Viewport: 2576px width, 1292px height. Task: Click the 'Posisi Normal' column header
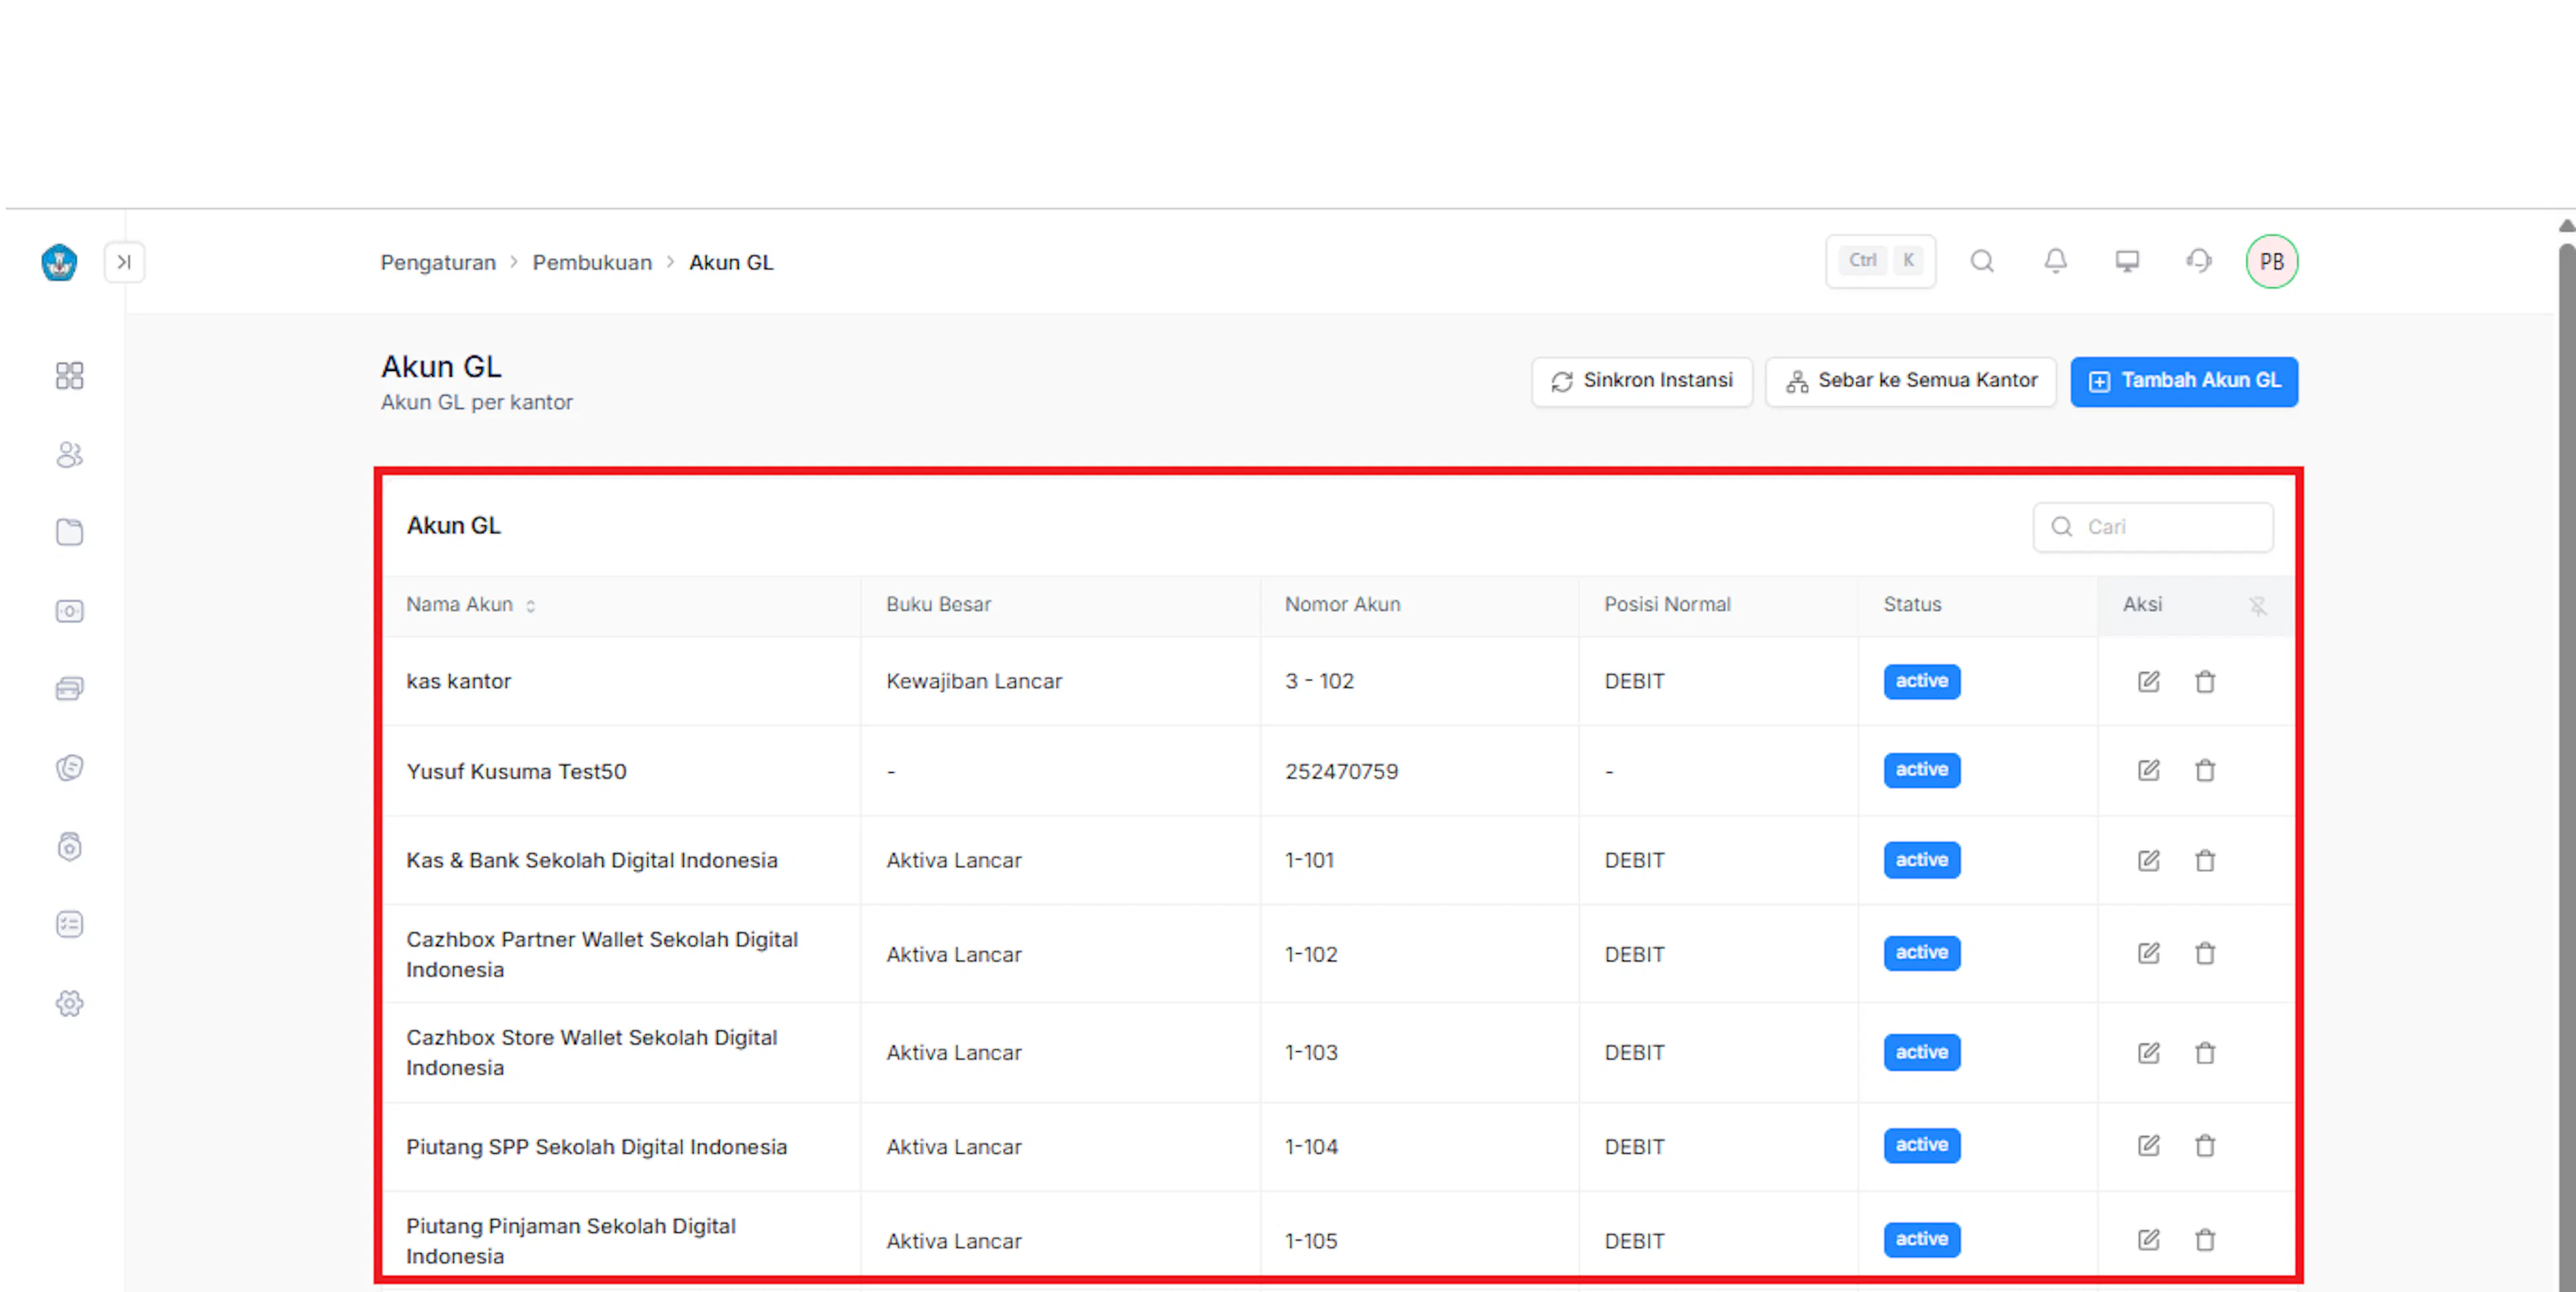1667,604
